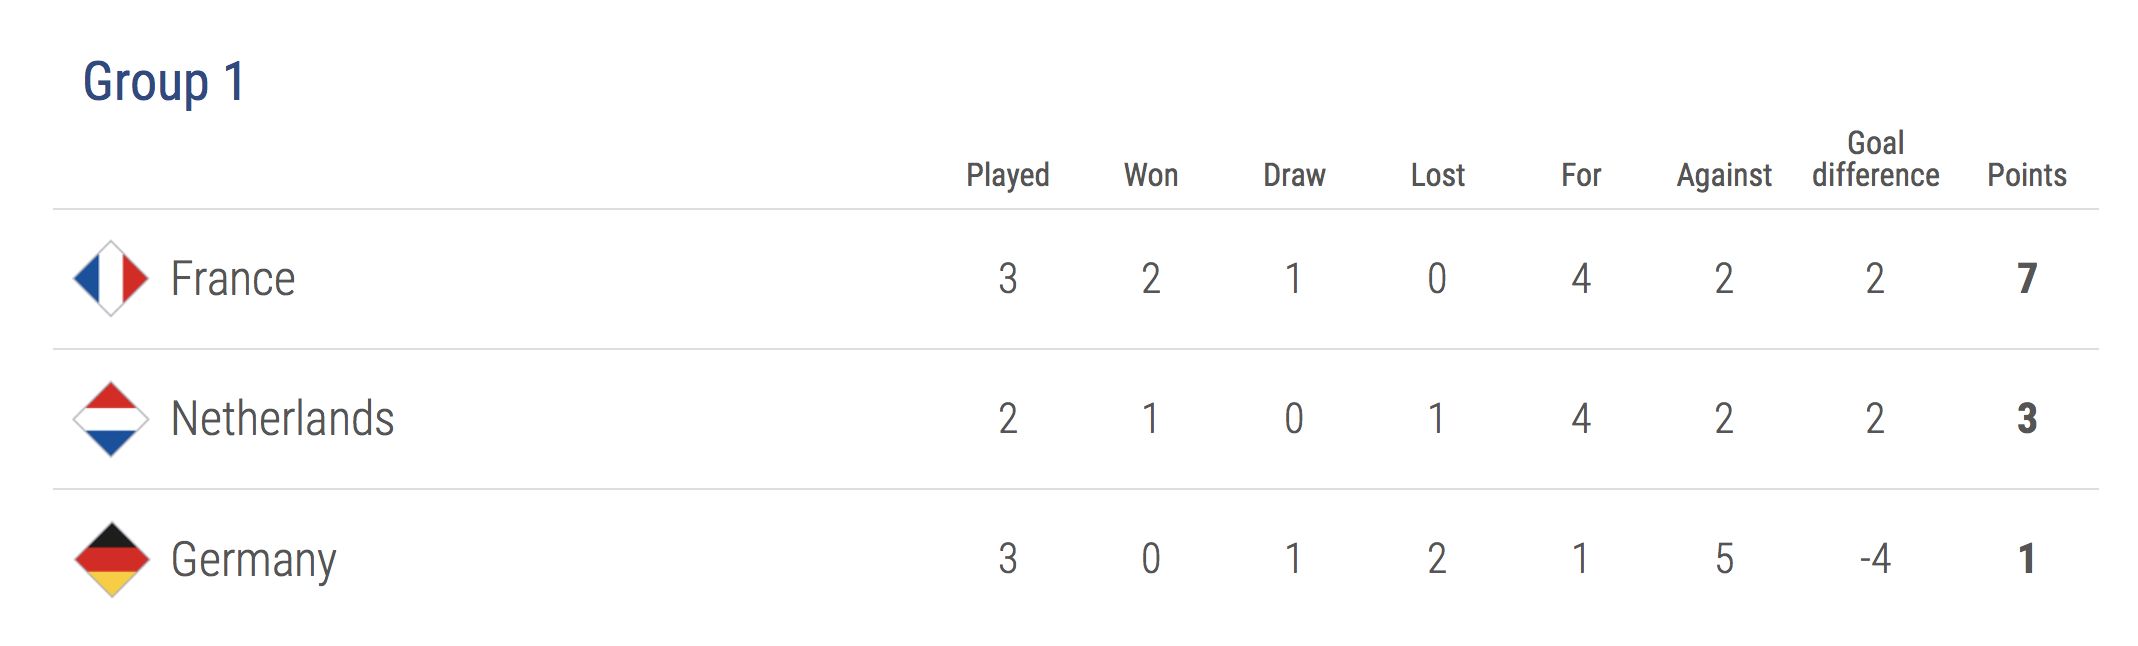This screenshot has height=646, width=2138.
Task: Click the Netherlands flag icon
Action: coord(111,419)
